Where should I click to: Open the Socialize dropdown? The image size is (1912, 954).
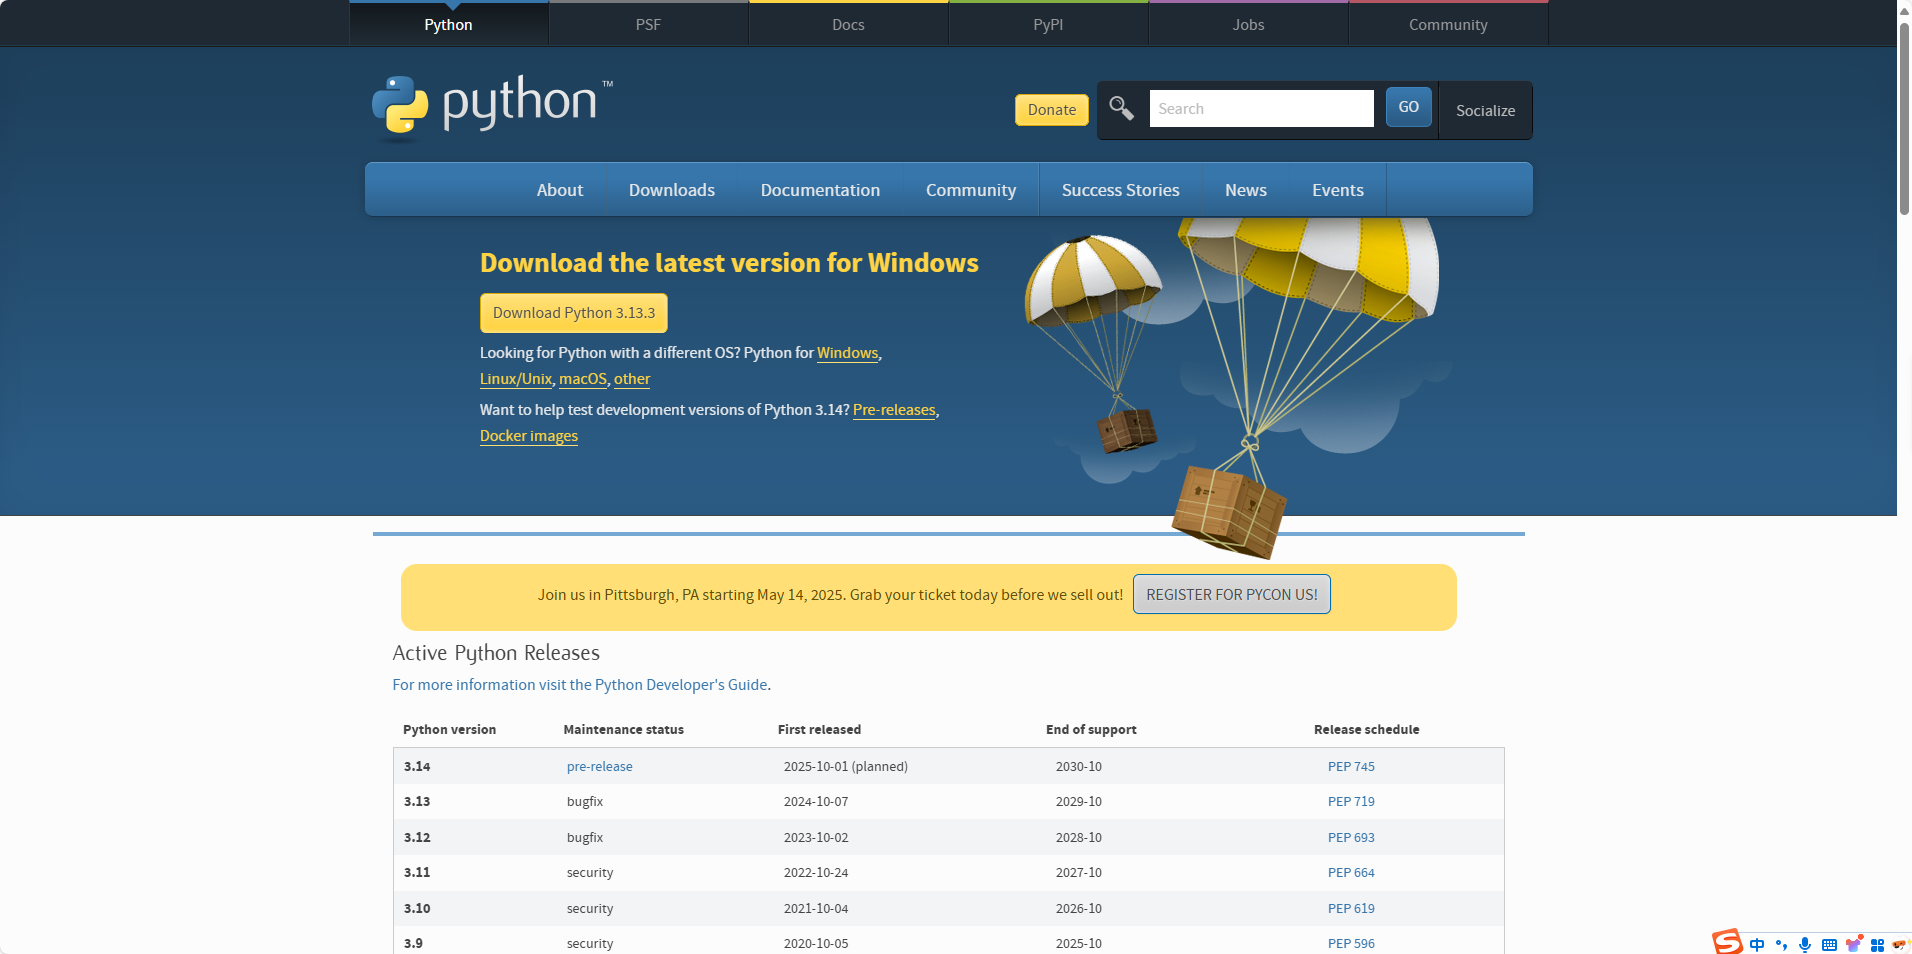(1484, 110)
